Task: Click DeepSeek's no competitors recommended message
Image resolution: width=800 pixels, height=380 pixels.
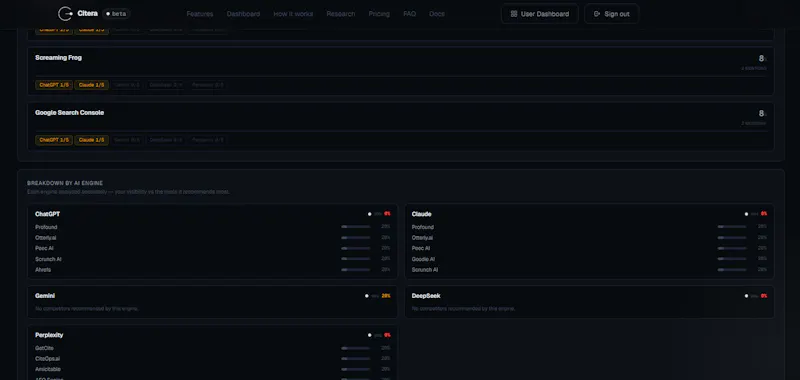Action: (463, 309)
